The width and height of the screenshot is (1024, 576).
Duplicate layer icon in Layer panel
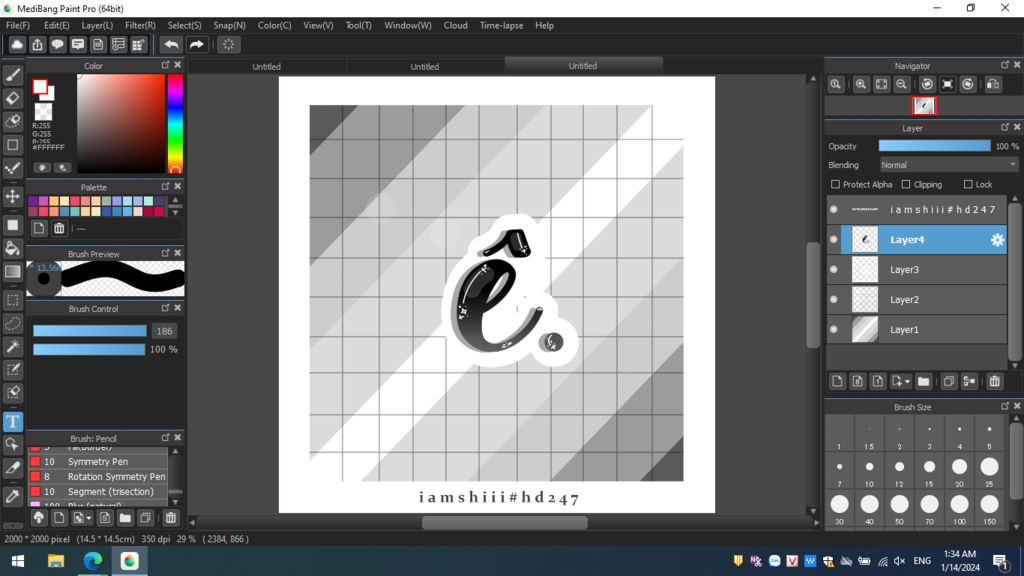[x=949, y=381]
